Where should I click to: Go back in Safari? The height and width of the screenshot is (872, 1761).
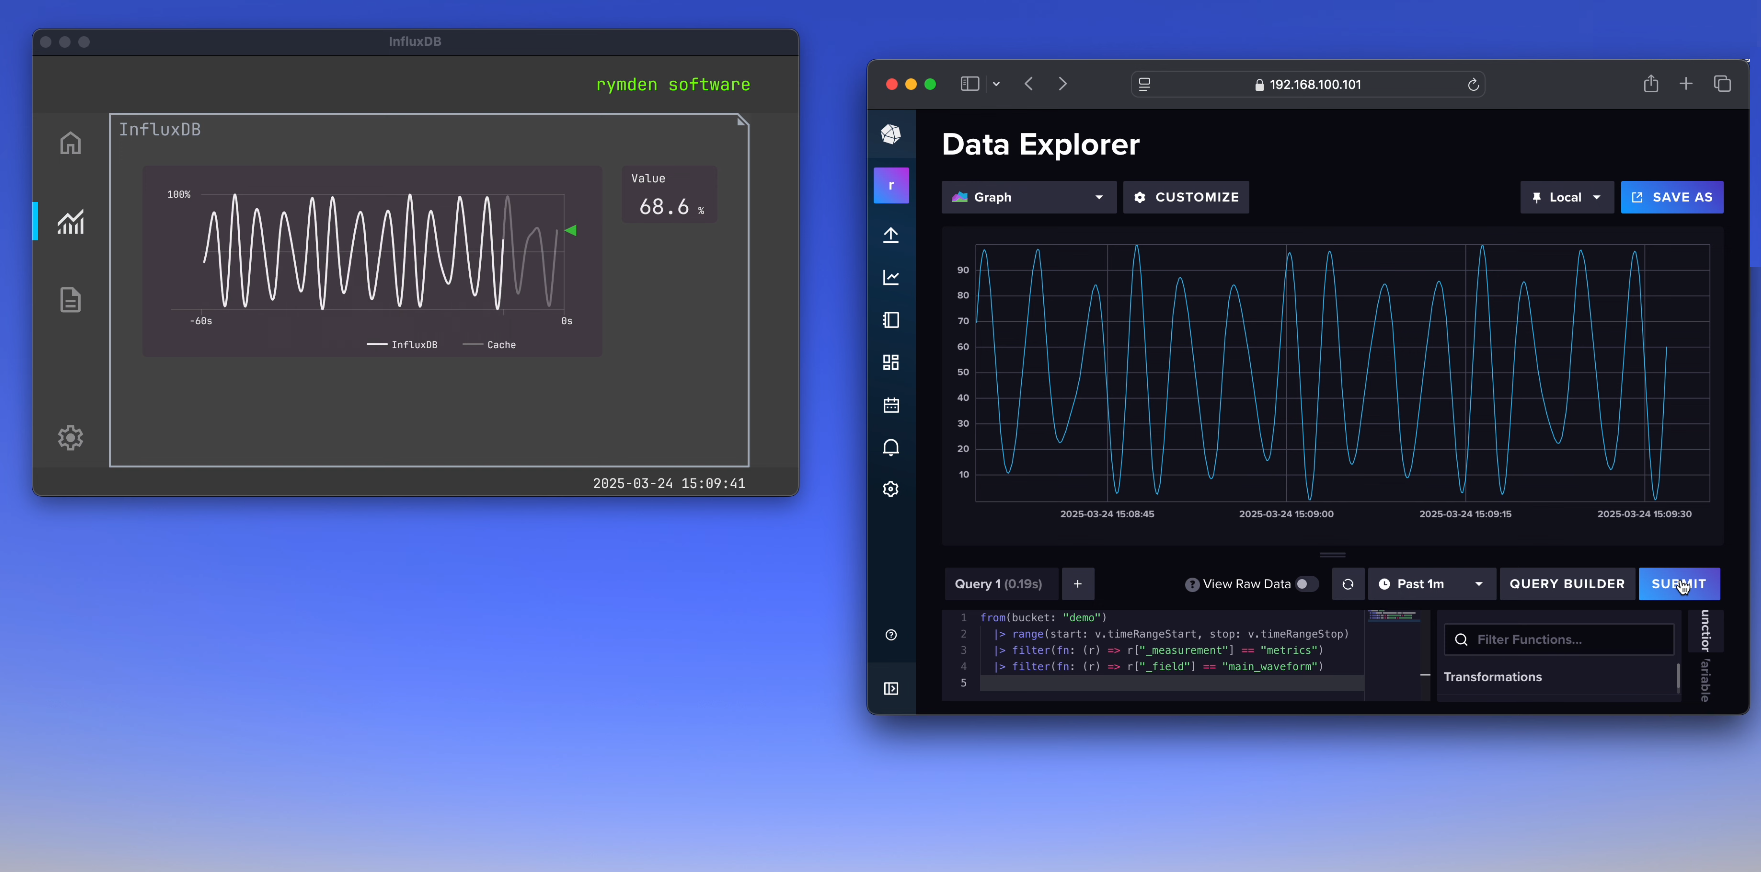(x=1029, y=84)
